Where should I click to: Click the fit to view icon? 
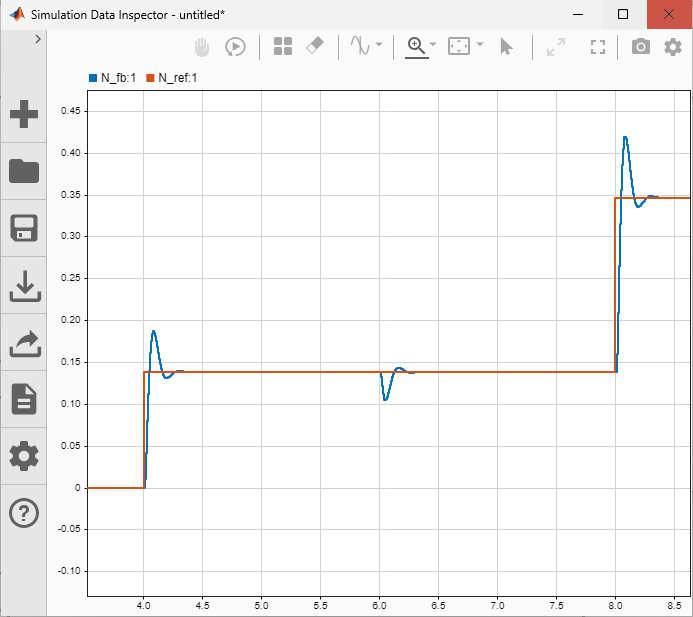pos(459,46)
